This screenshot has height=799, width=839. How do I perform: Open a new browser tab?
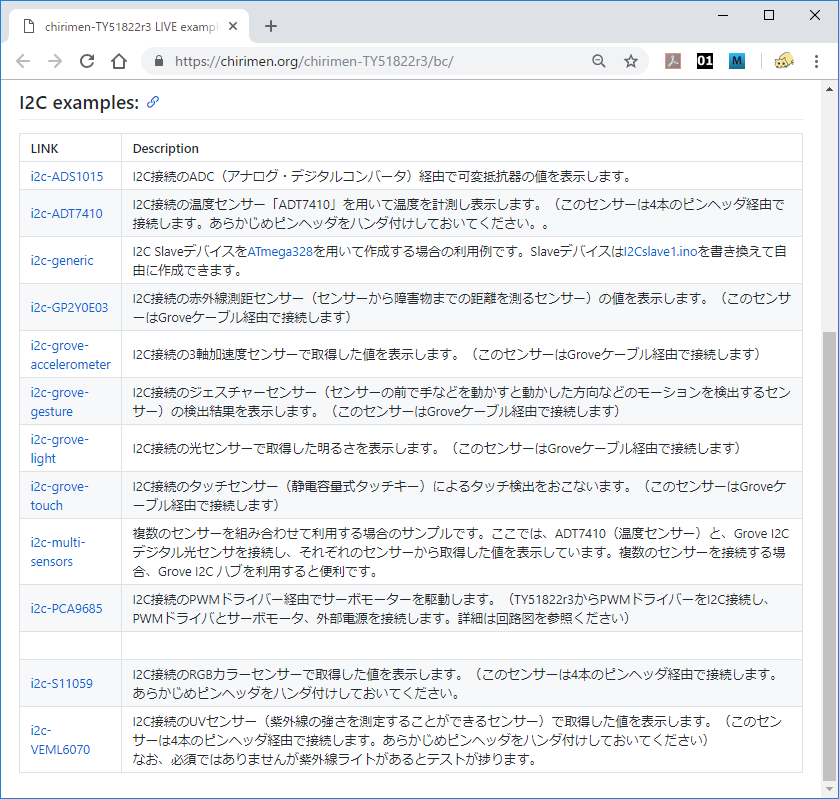coord(271,26)
